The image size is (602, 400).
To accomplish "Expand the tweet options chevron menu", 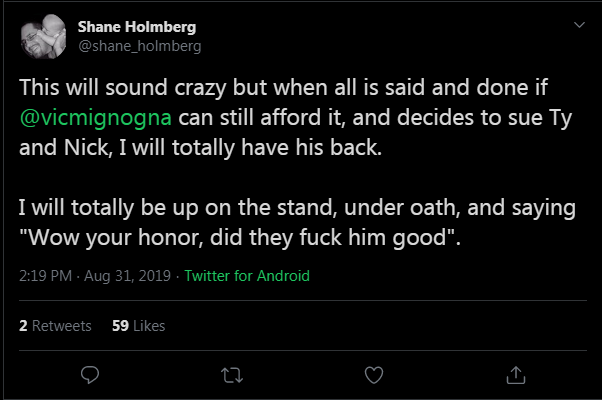I will 579,25.
